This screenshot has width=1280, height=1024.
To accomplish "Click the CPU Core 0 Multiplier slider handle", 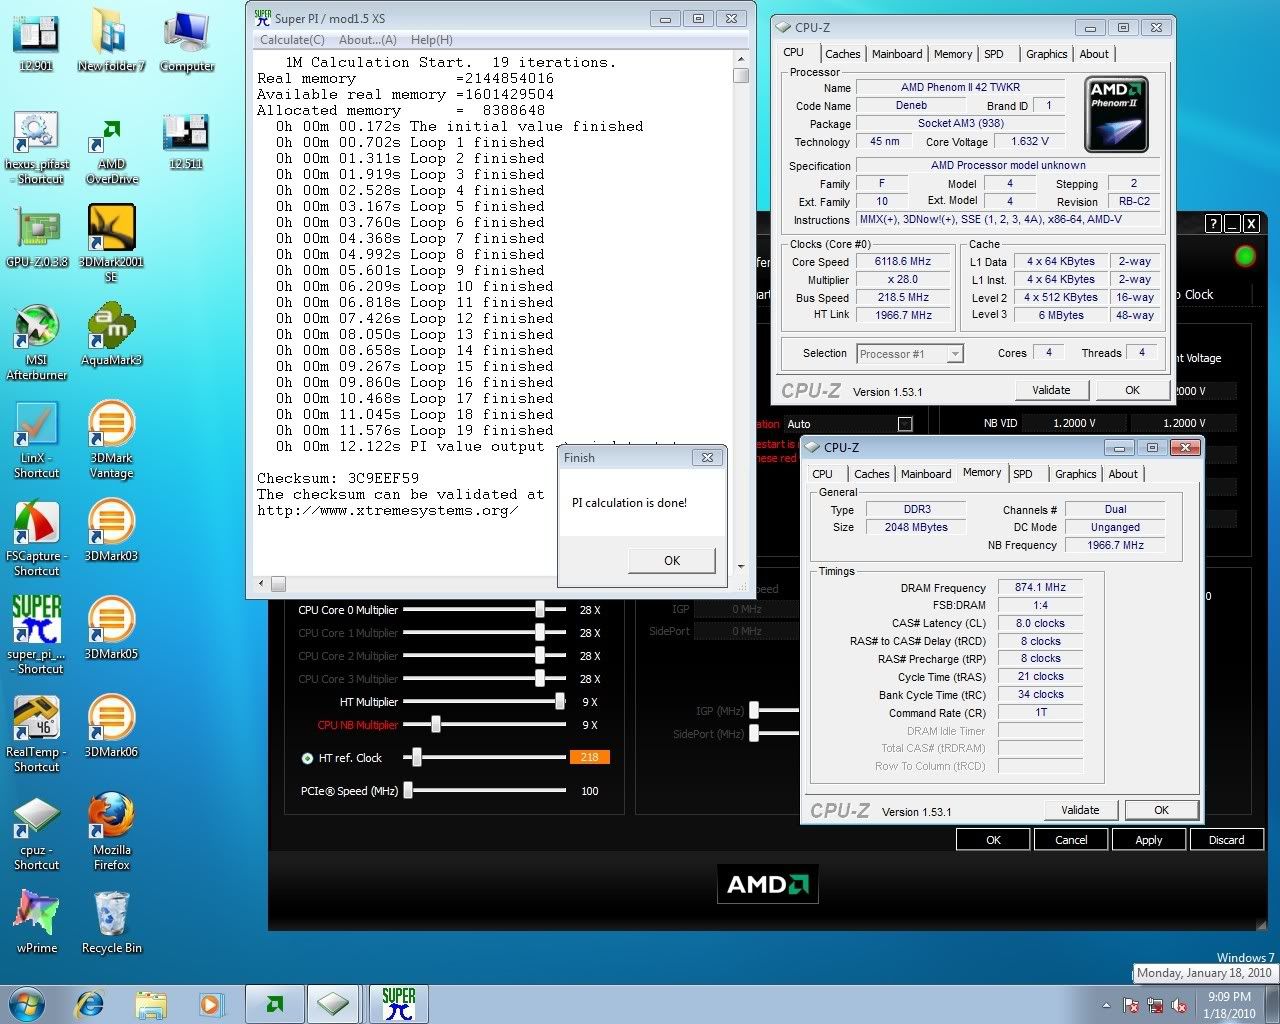I will (x=540, y=609).
